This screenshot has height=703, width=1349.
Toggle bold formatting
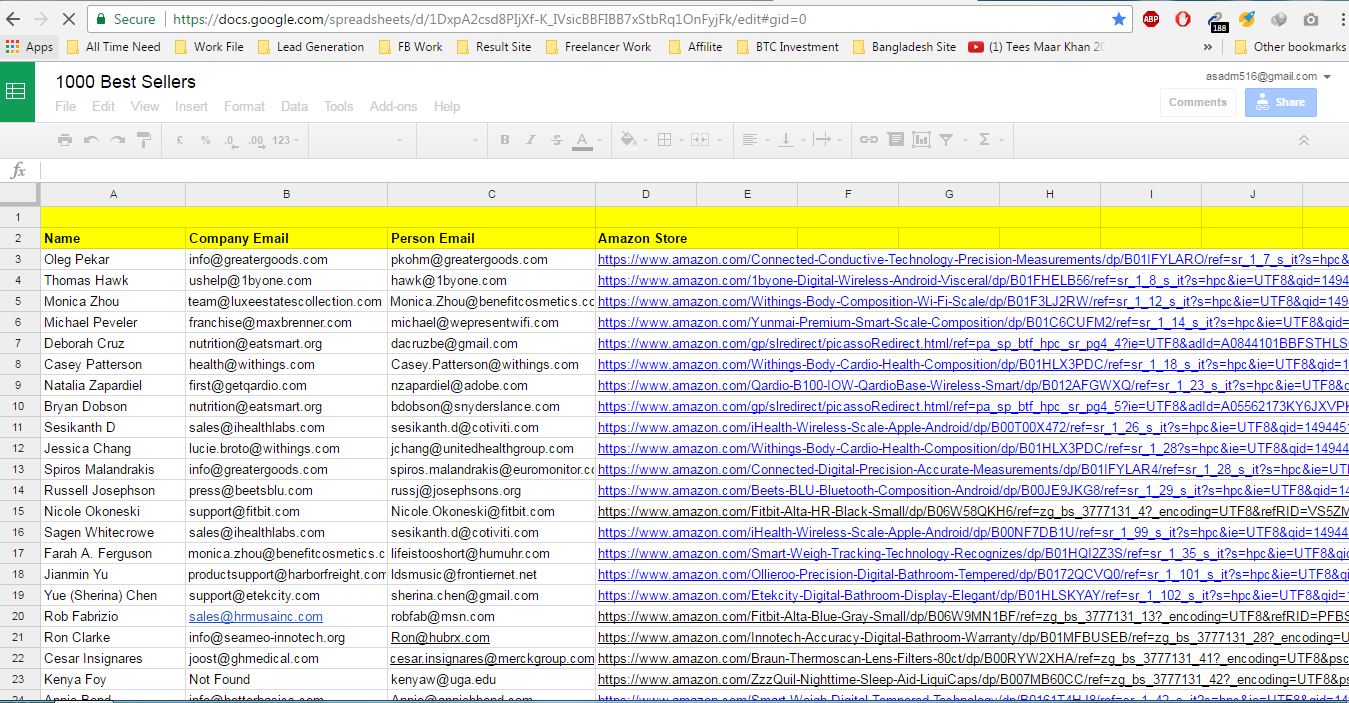tap(505, 140)
